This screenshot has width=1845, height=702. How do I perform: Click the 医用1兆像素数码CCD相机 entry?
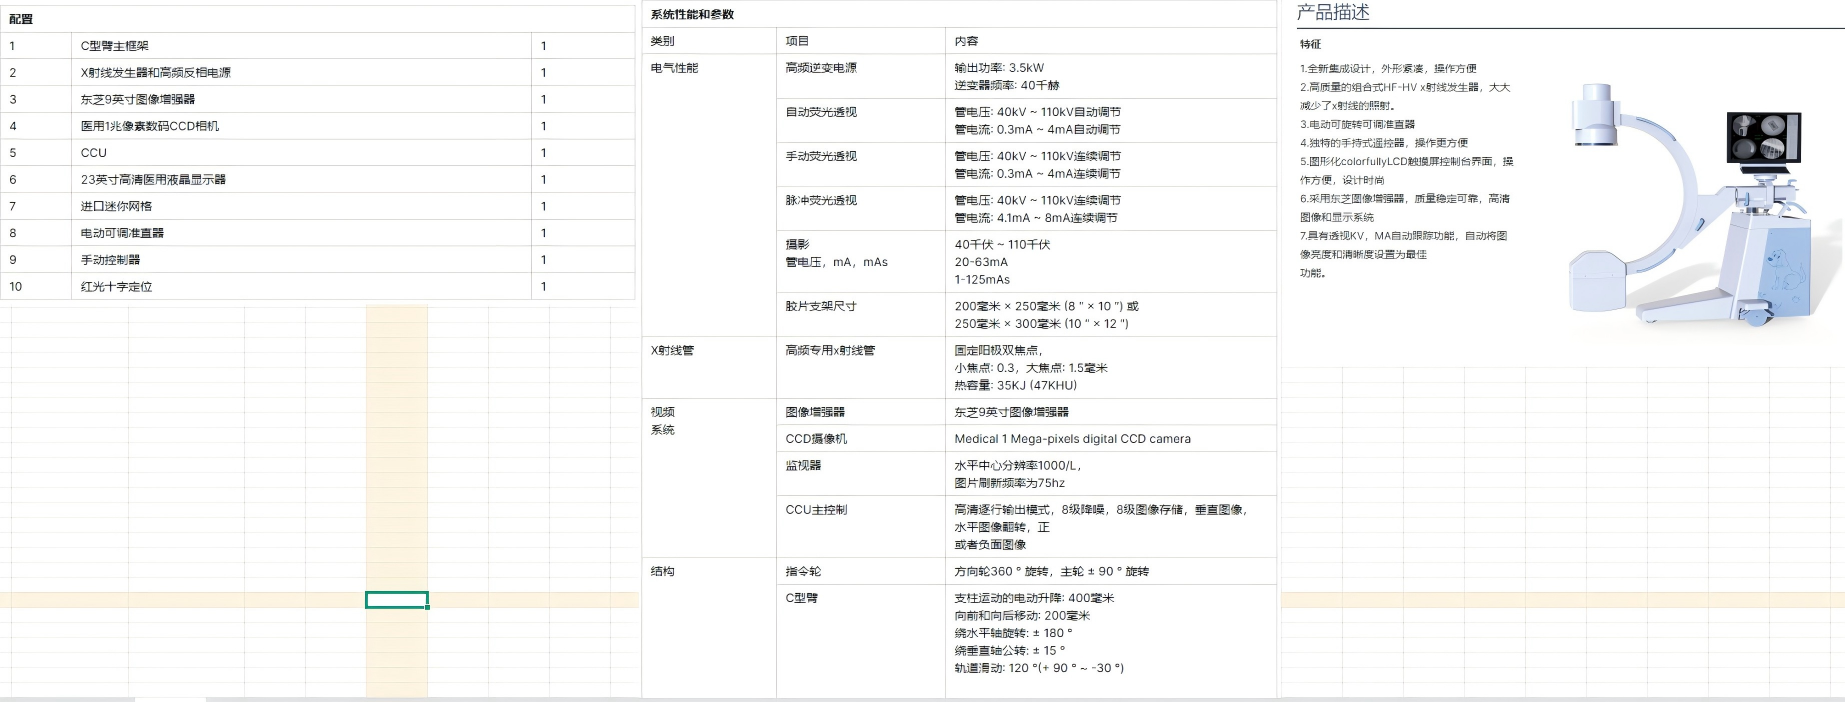tap(150, 126)
